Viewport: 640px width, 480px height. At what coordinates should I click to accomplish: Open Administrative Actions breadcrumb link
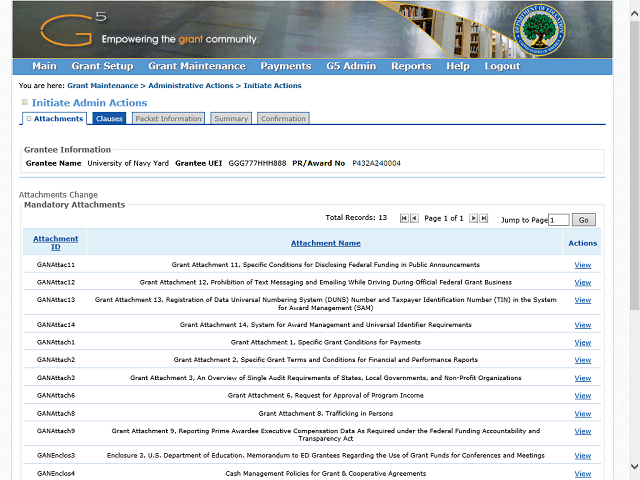pos(191,85)
